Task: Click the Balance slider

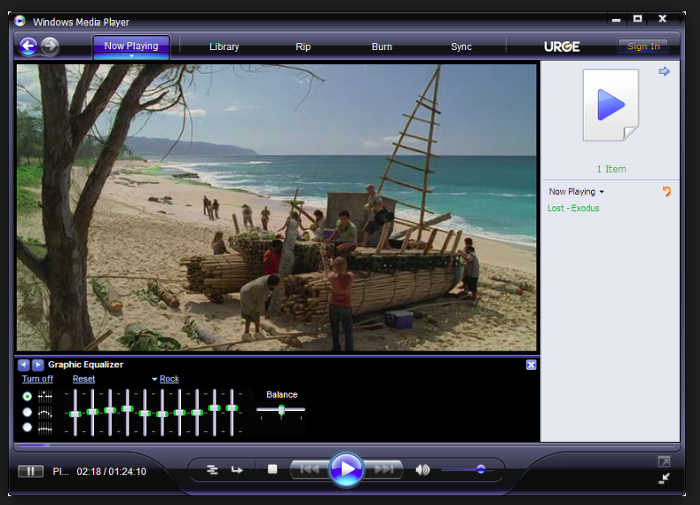Action: pos(281,410)
